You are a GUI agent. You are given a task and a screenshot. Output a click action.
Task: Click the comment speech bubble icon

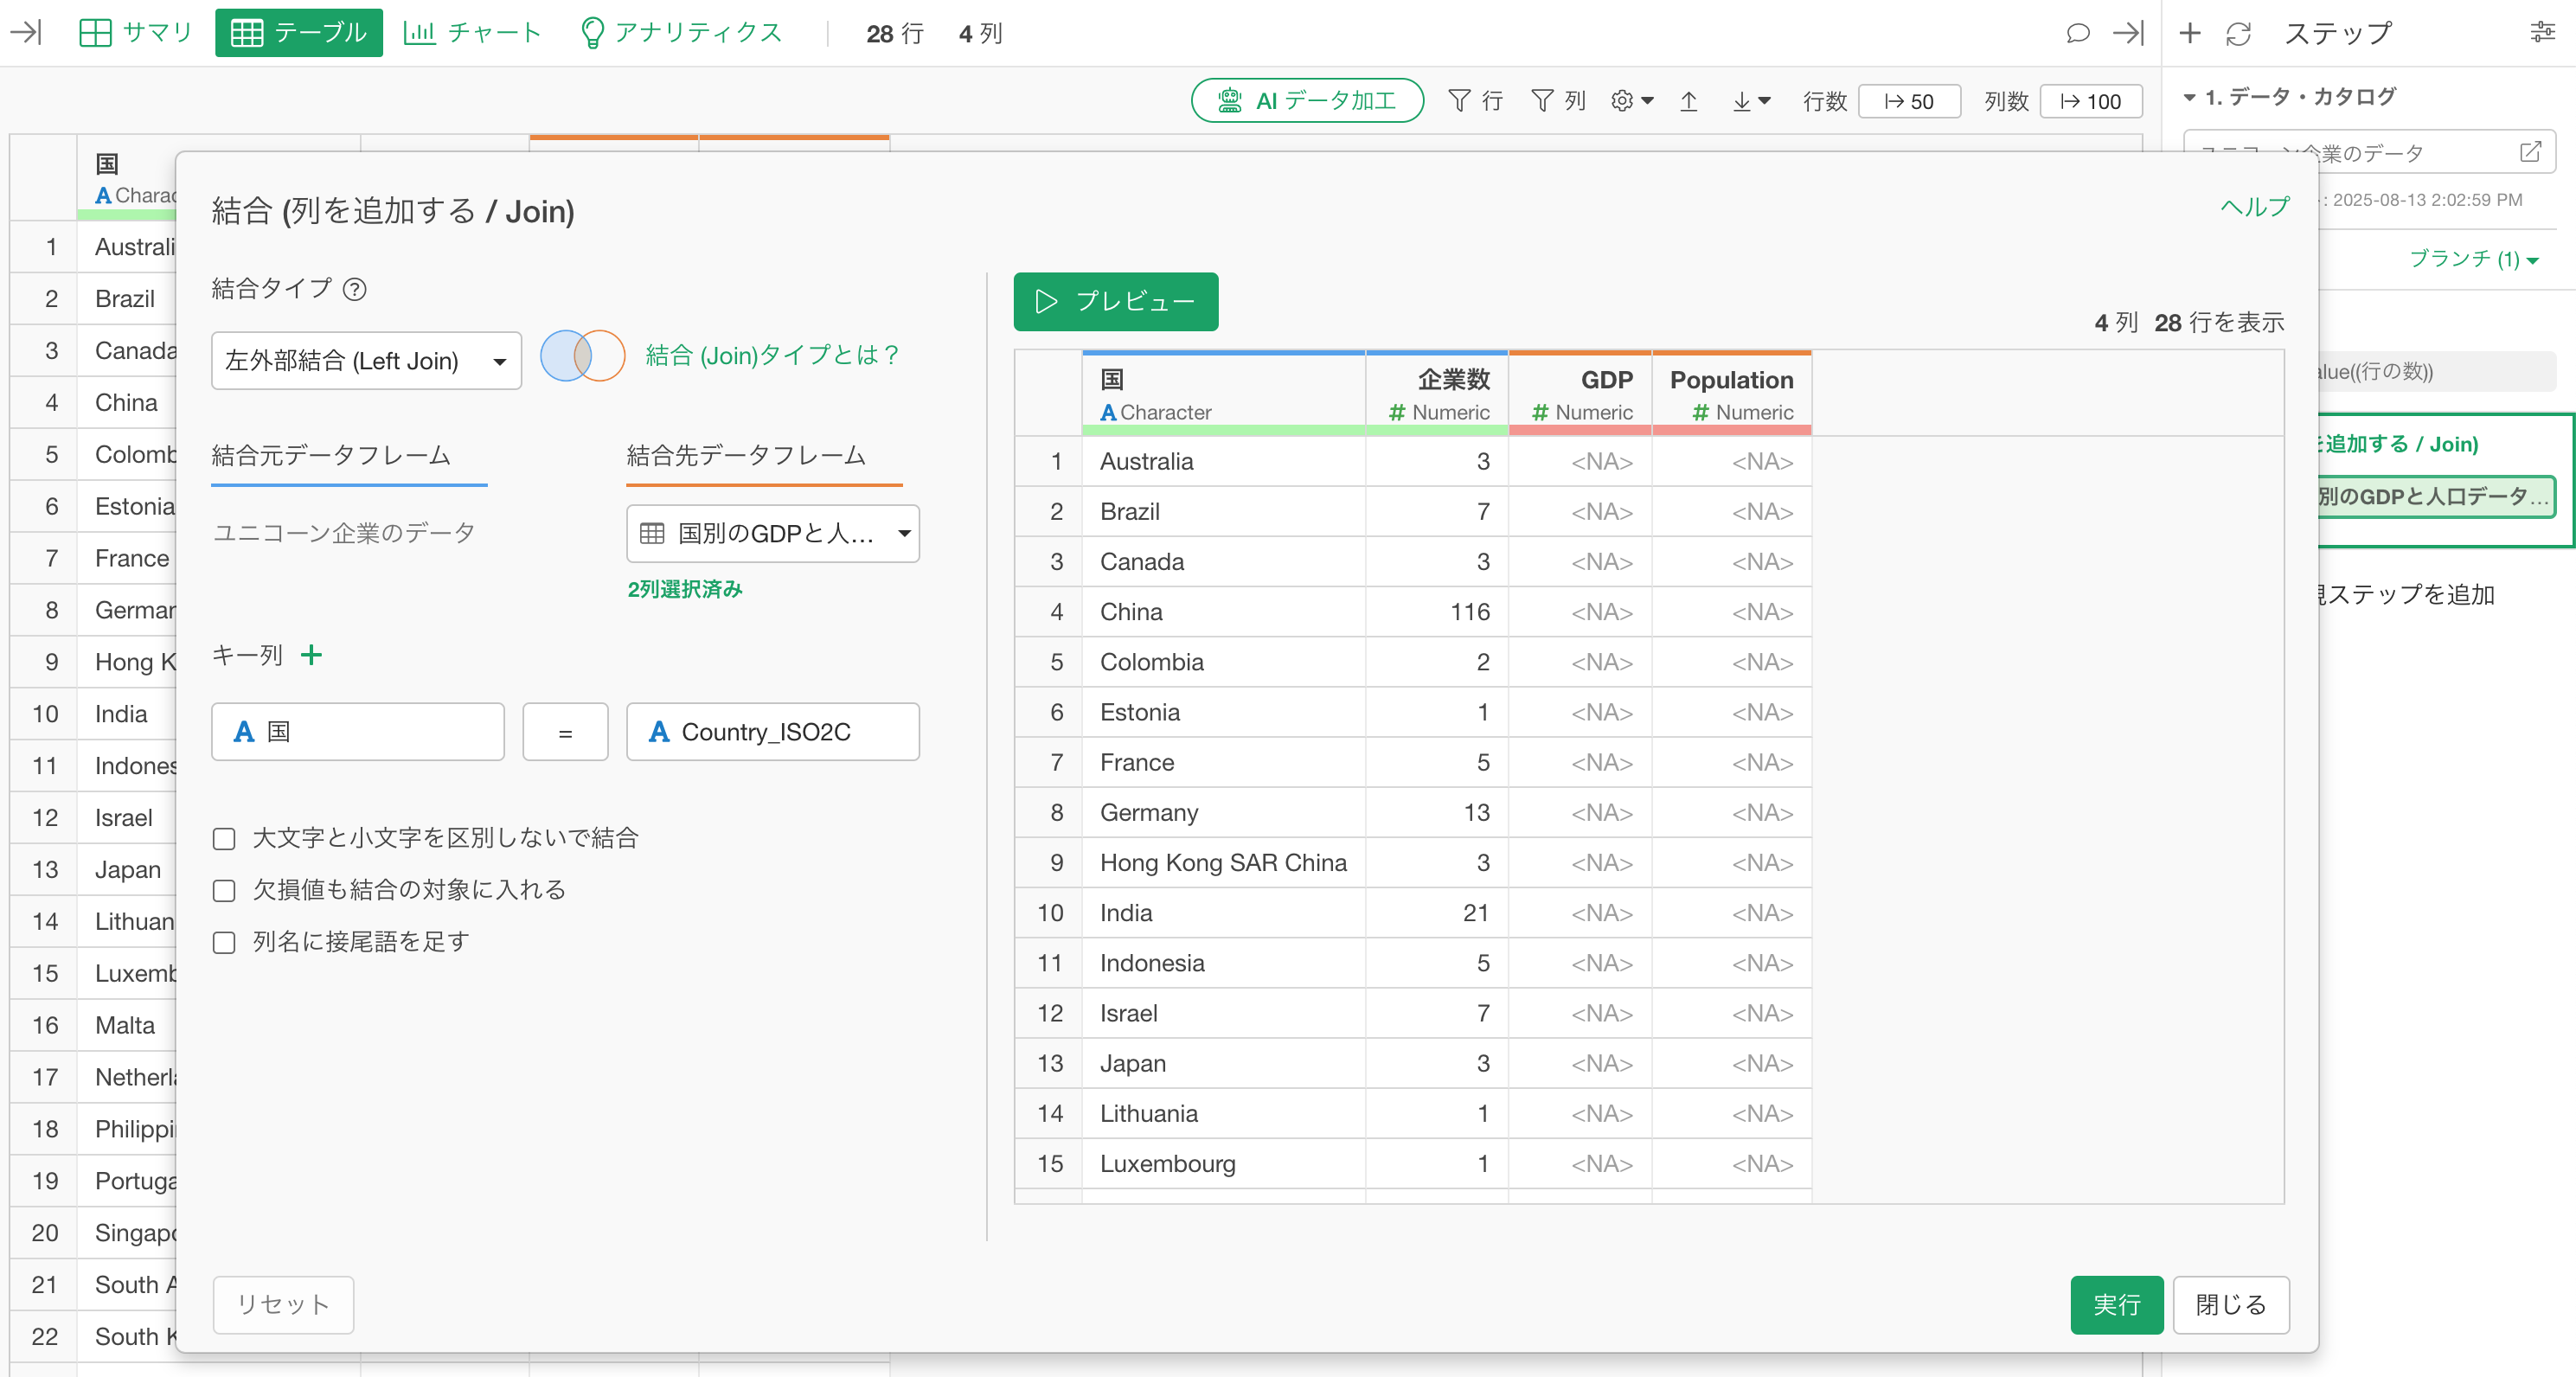[2078, 33]
